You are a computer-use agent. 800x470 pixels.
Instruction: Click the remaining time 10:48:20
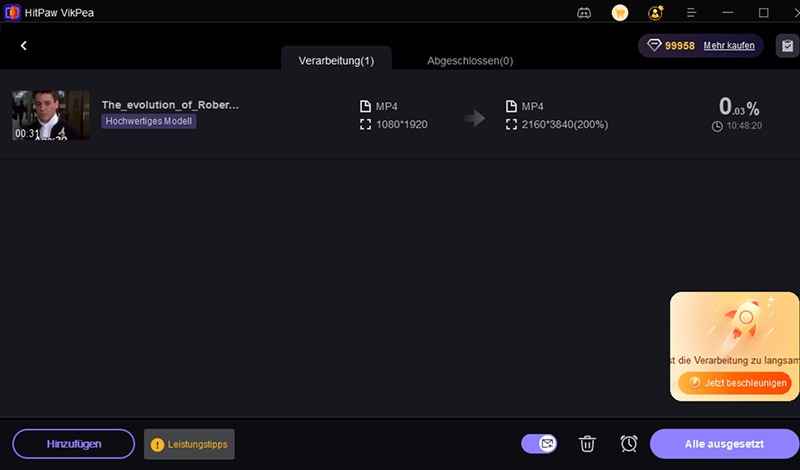click(x=744, y=126)
